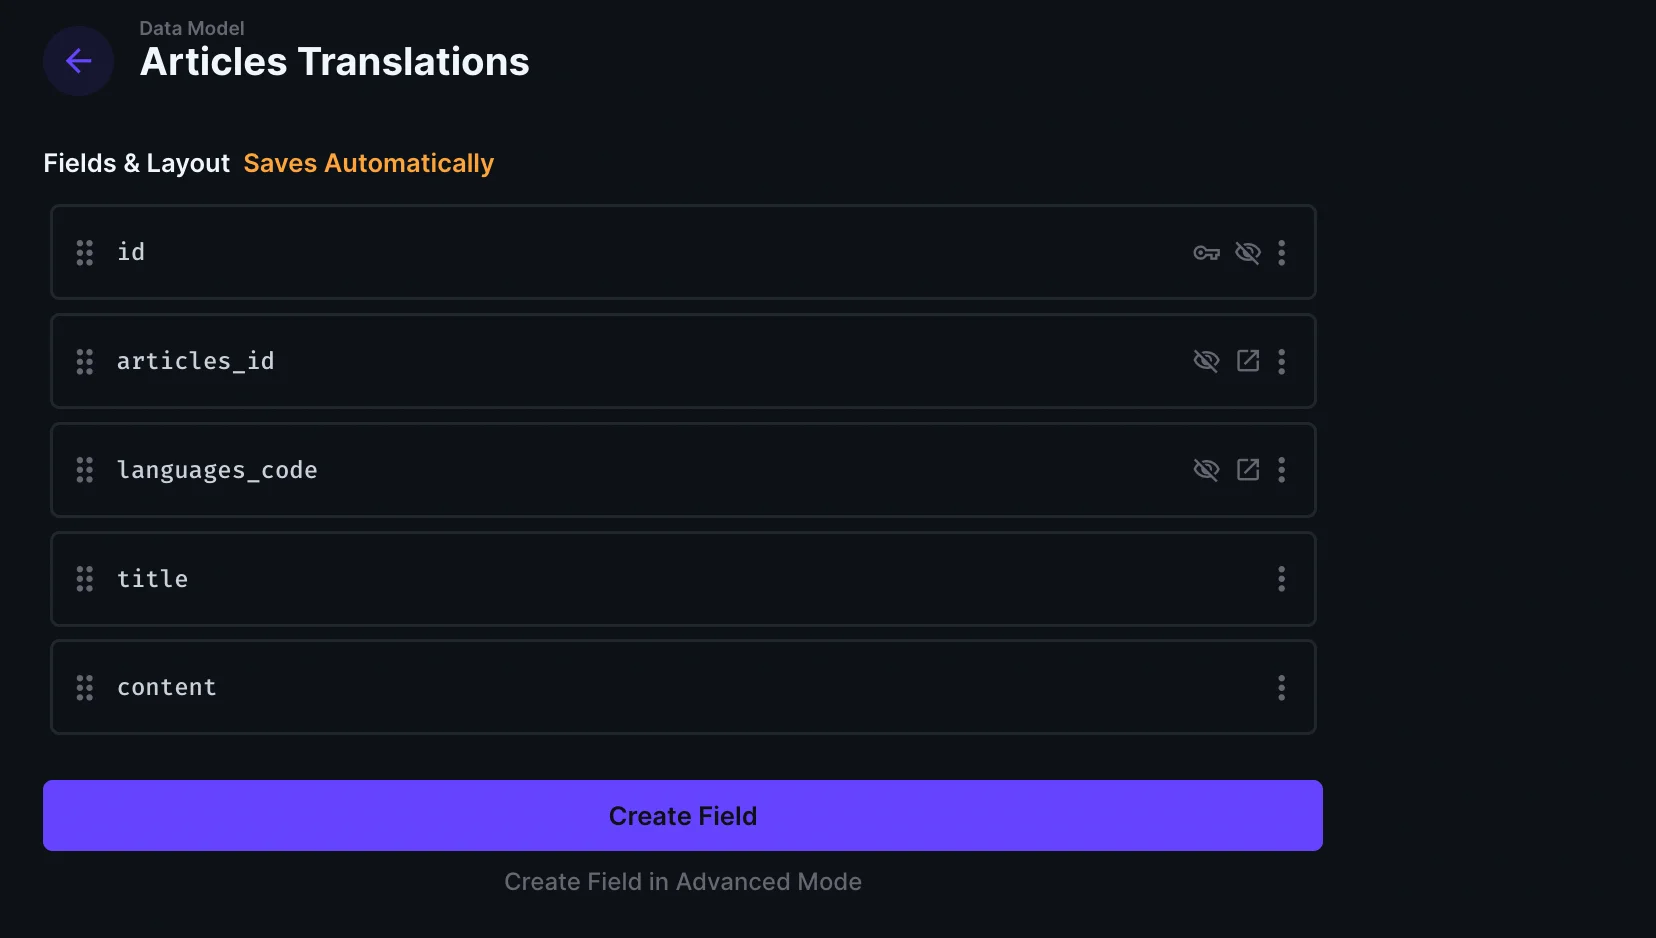
Task: Grab the drag handle of articles_id field
Action: [85, 362]
